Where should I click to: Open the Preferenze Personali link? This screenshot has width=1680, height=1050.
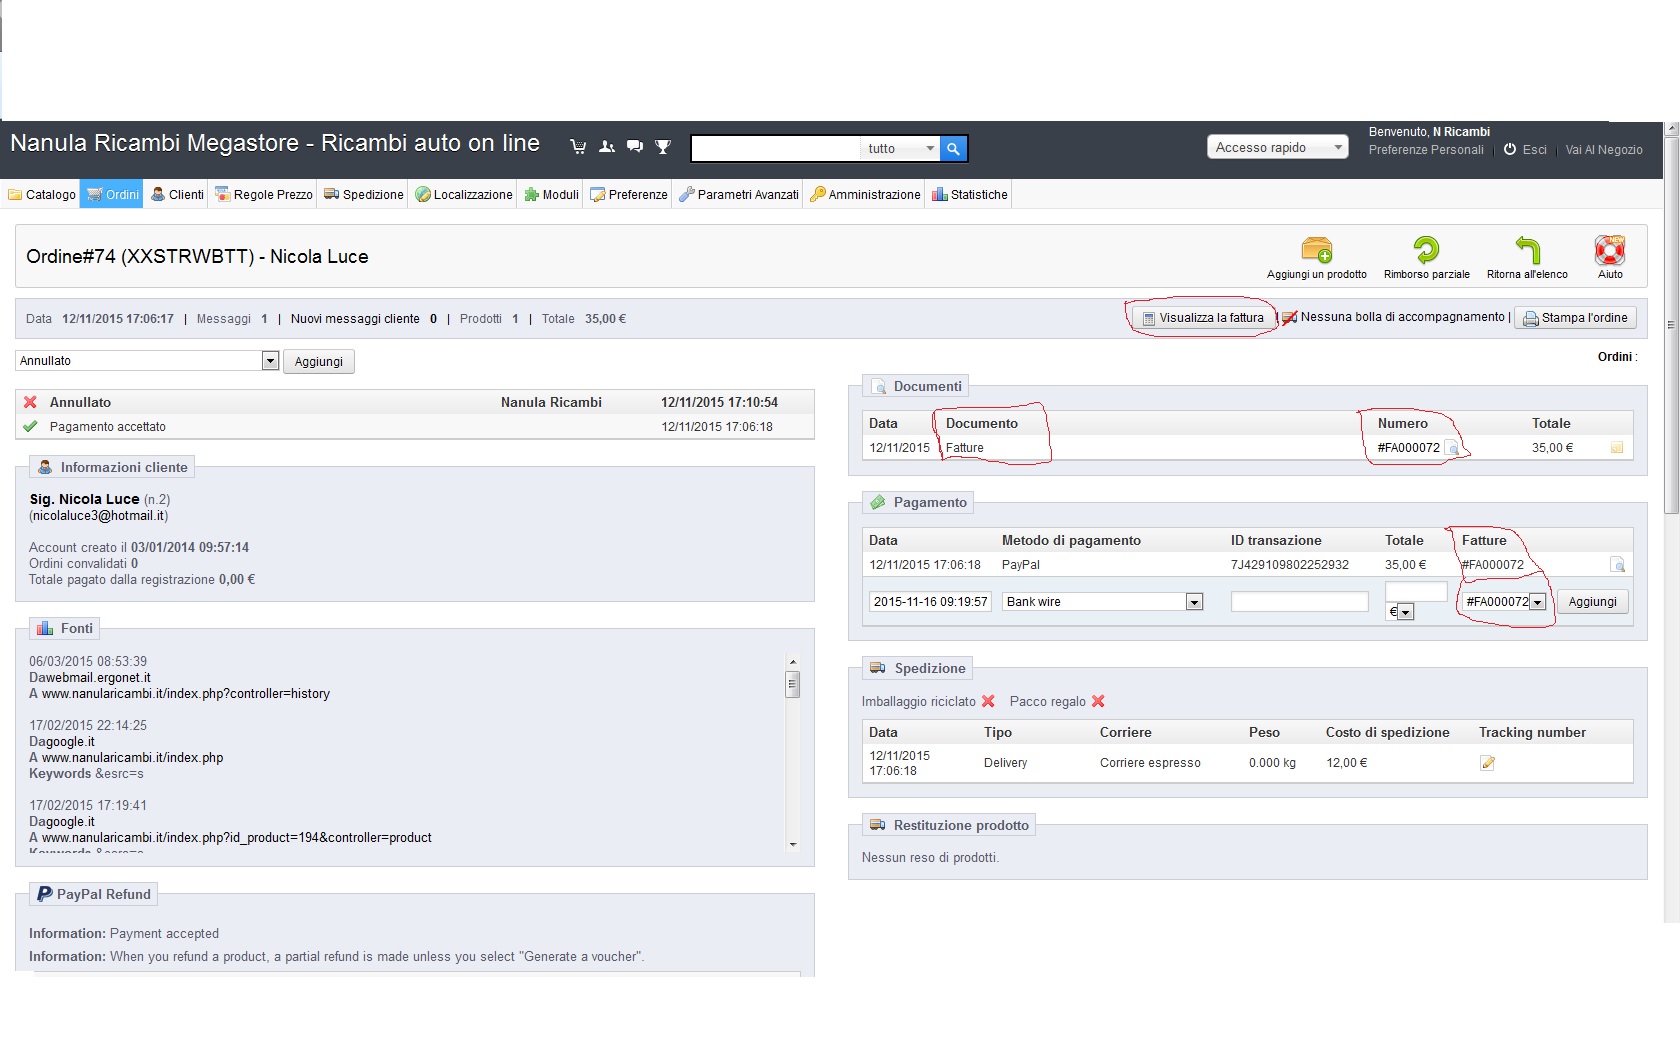pos(1426,150)
